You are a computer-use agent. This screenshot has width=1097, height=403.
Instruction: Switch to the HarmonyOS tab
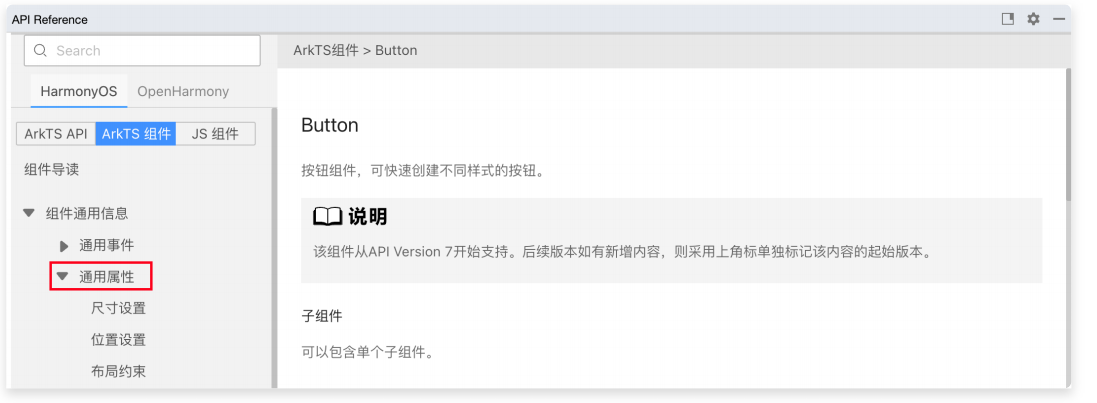[x=79, y=91]
